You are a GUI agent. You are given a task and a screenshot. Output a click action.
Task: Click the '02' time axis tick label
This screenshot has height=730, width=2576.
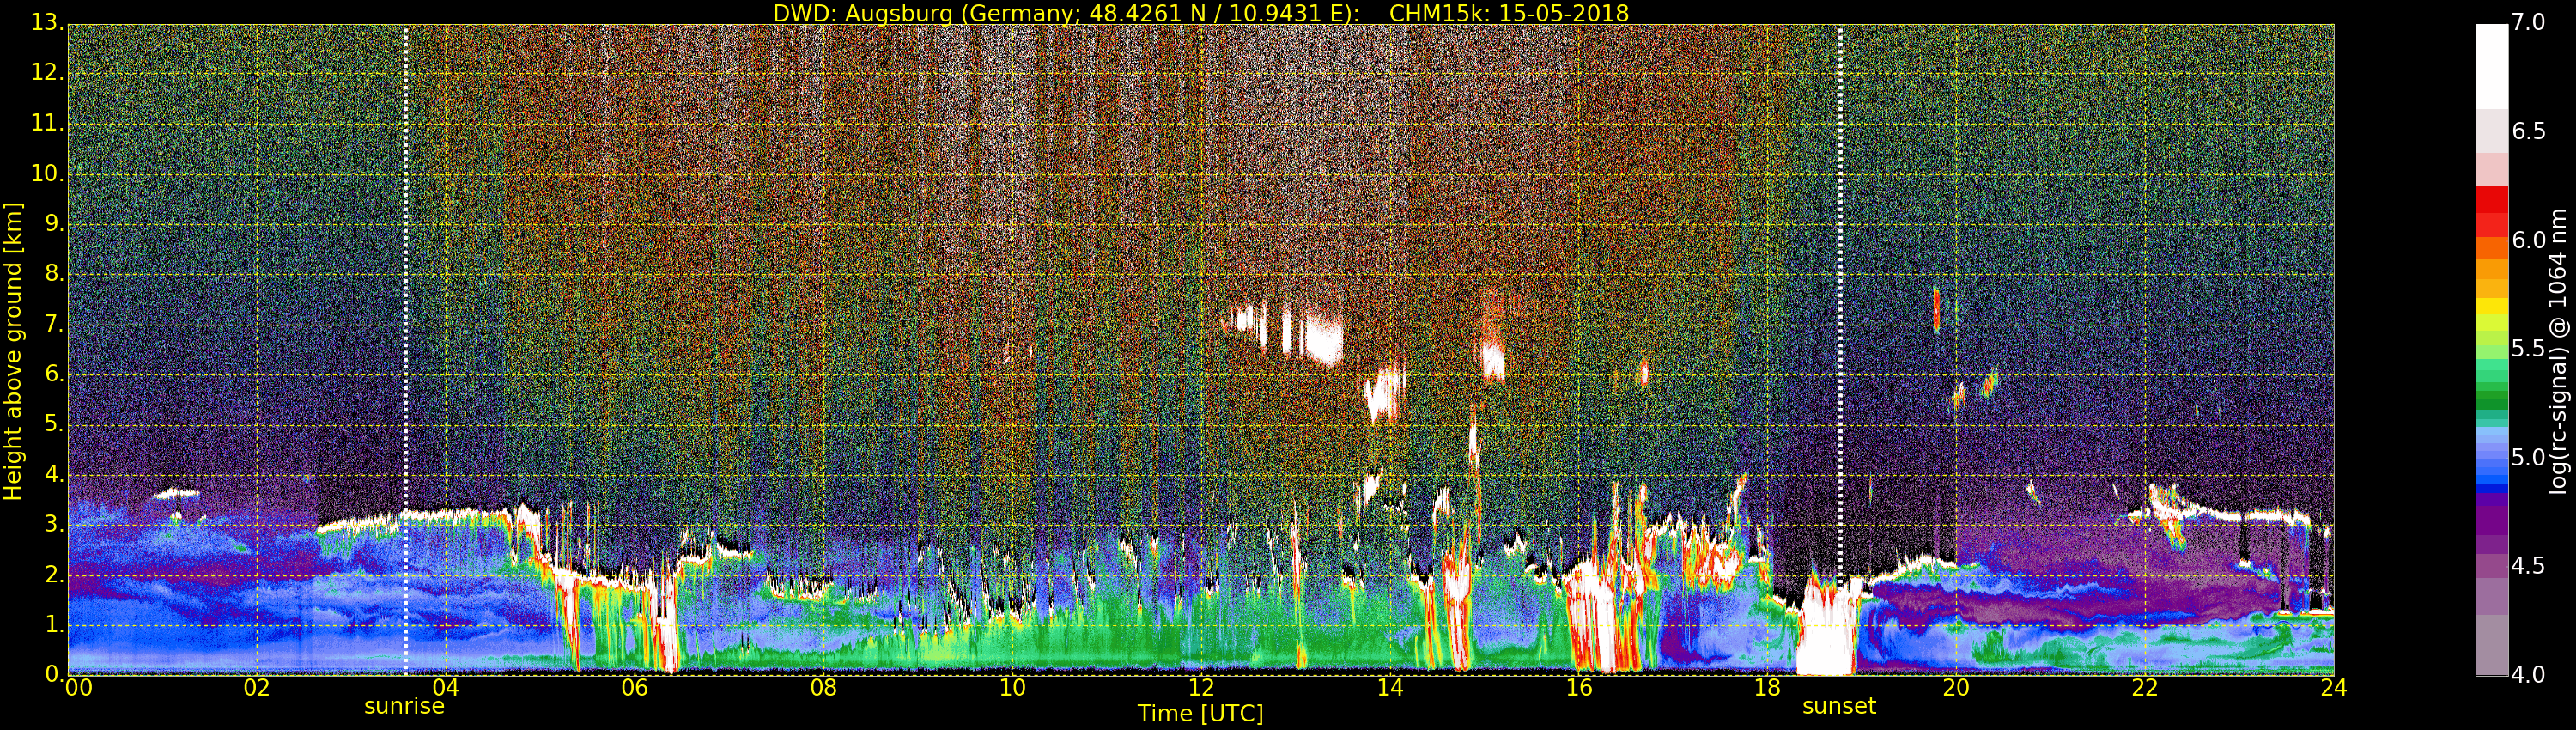click(x=257, y=688)
